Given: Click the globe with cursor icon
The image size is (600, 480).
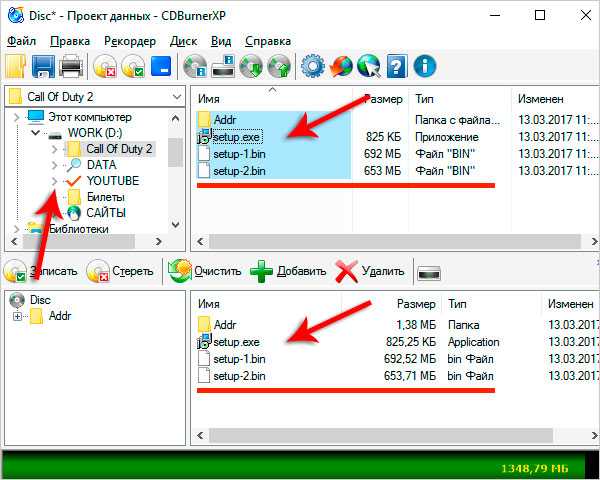Looking at the screenshot, I should click(x=369, y=66).
